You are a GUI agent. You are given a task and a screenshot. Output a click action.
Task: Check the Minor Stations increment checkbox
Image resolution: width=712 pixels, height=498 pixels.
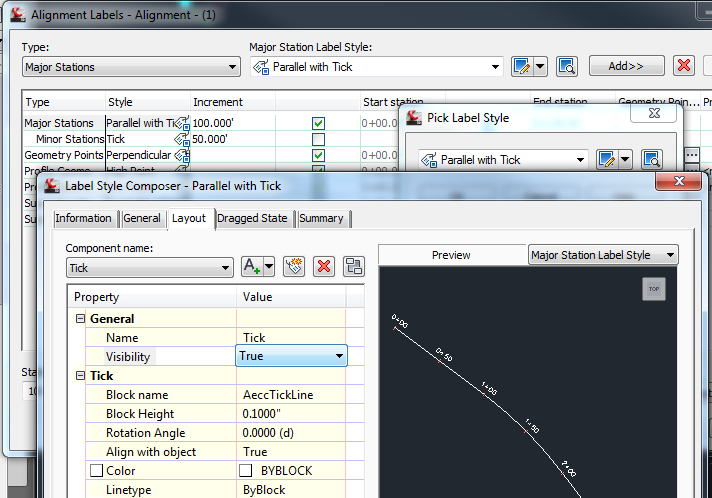click(x=318, y=139)
